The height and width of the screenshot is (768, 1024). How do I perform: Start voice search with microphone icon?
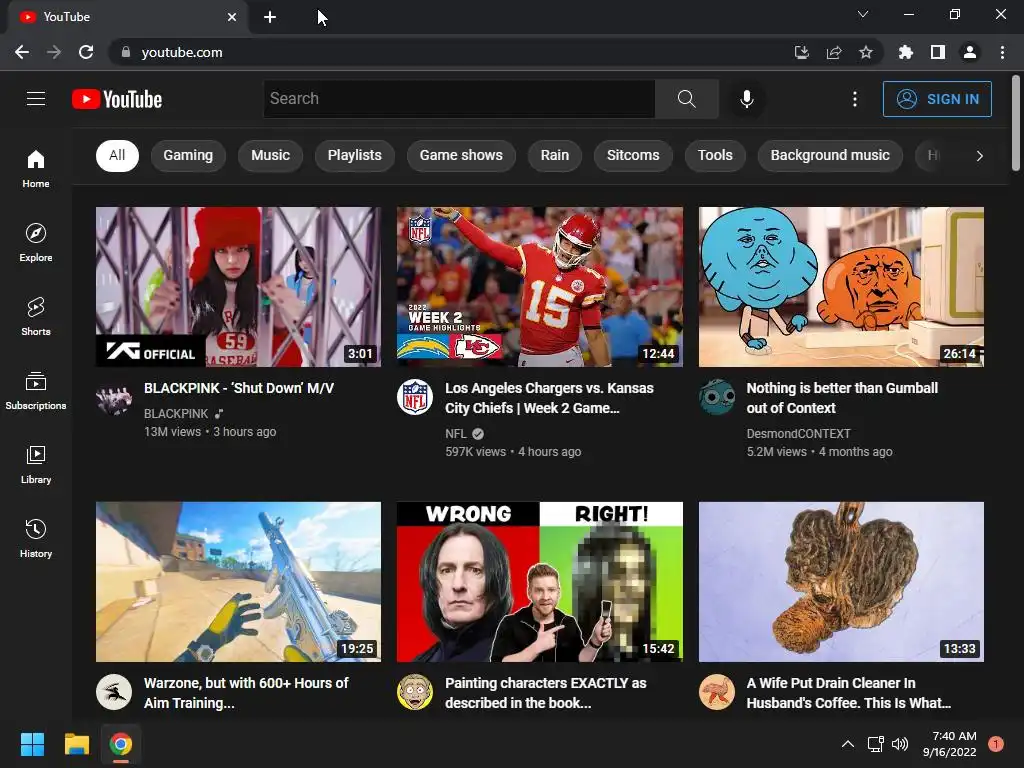click(746, 99)
